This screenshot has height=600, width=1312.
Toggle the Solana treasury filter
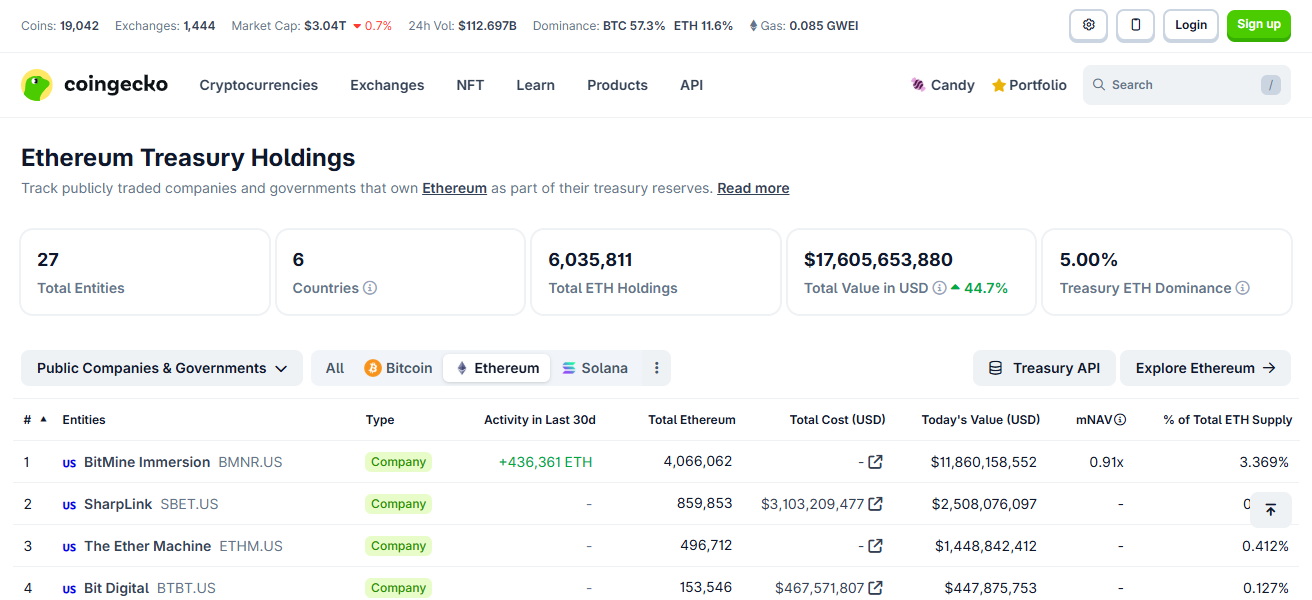[x=596, y=368]
